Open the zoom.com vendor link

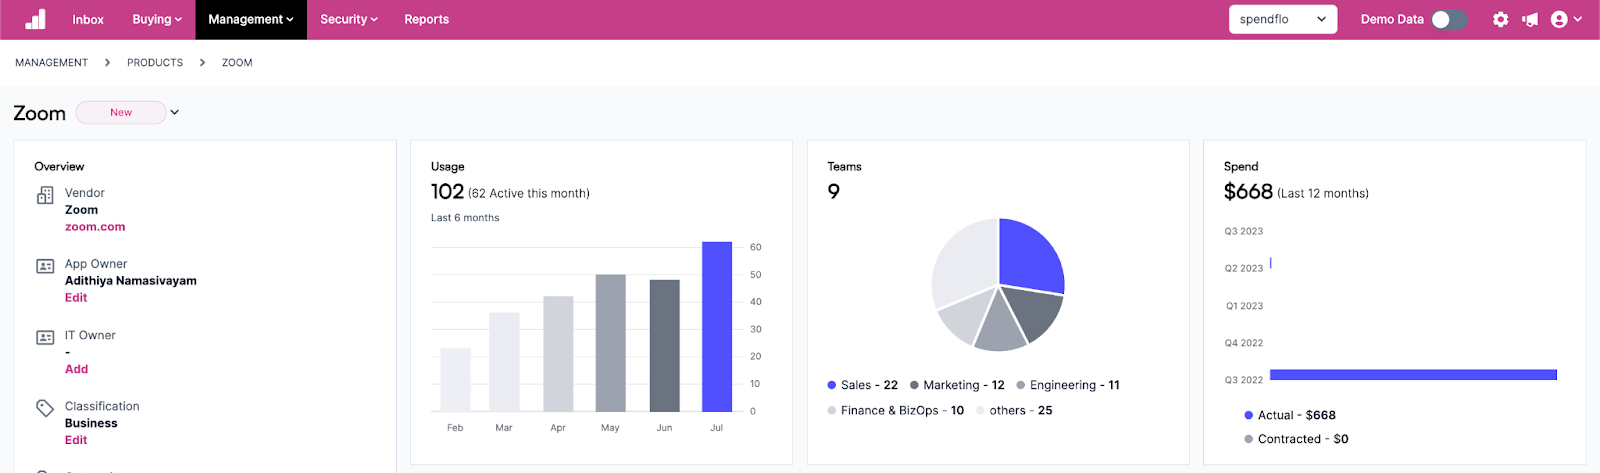[x=95, y=227]
